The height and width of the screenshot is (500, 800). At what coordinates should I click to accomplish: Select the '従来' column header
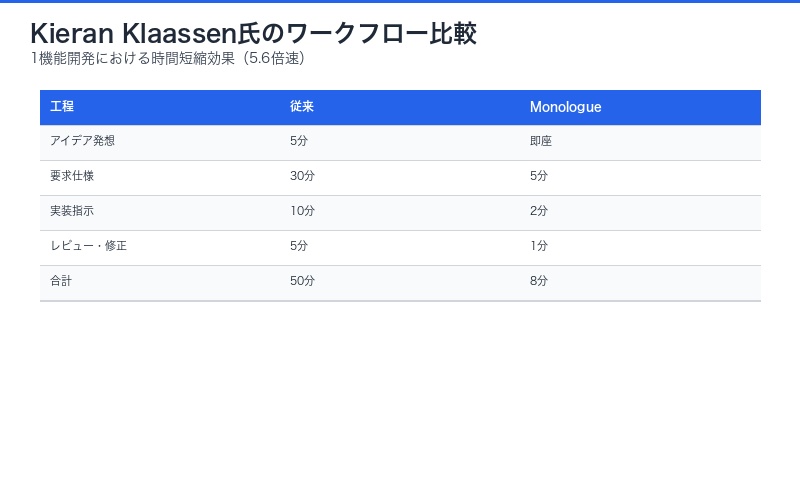(302, 107)
